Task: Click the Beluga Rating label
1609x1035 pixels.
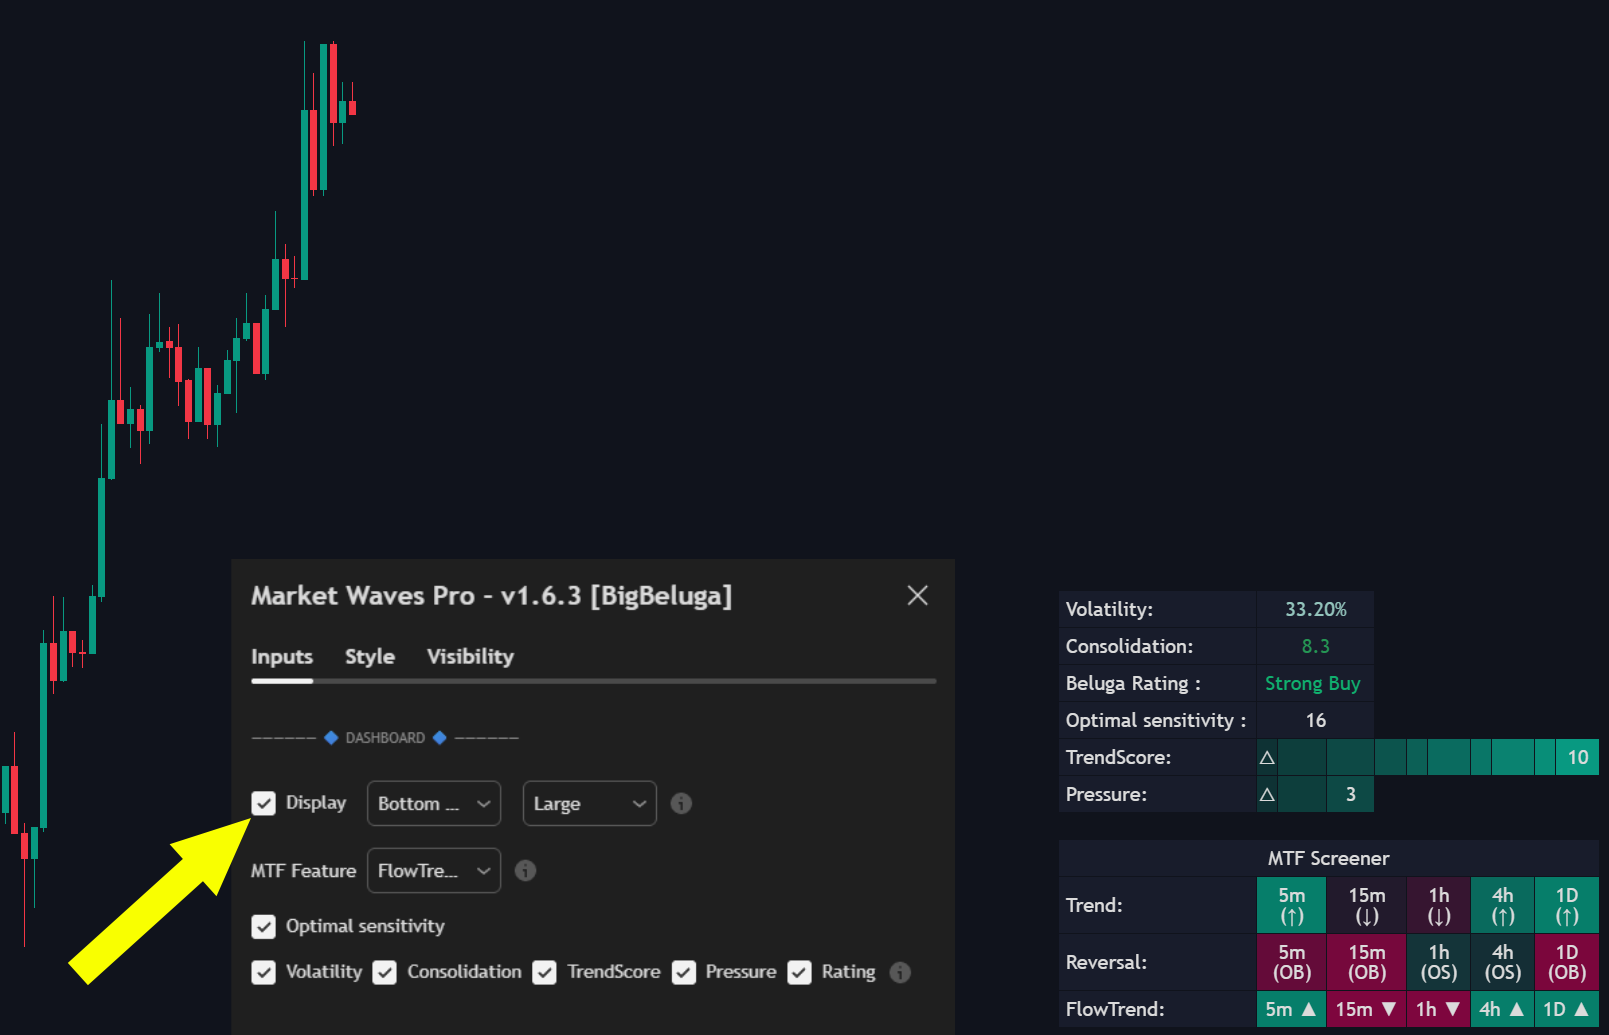Action: click(1133, 683)
